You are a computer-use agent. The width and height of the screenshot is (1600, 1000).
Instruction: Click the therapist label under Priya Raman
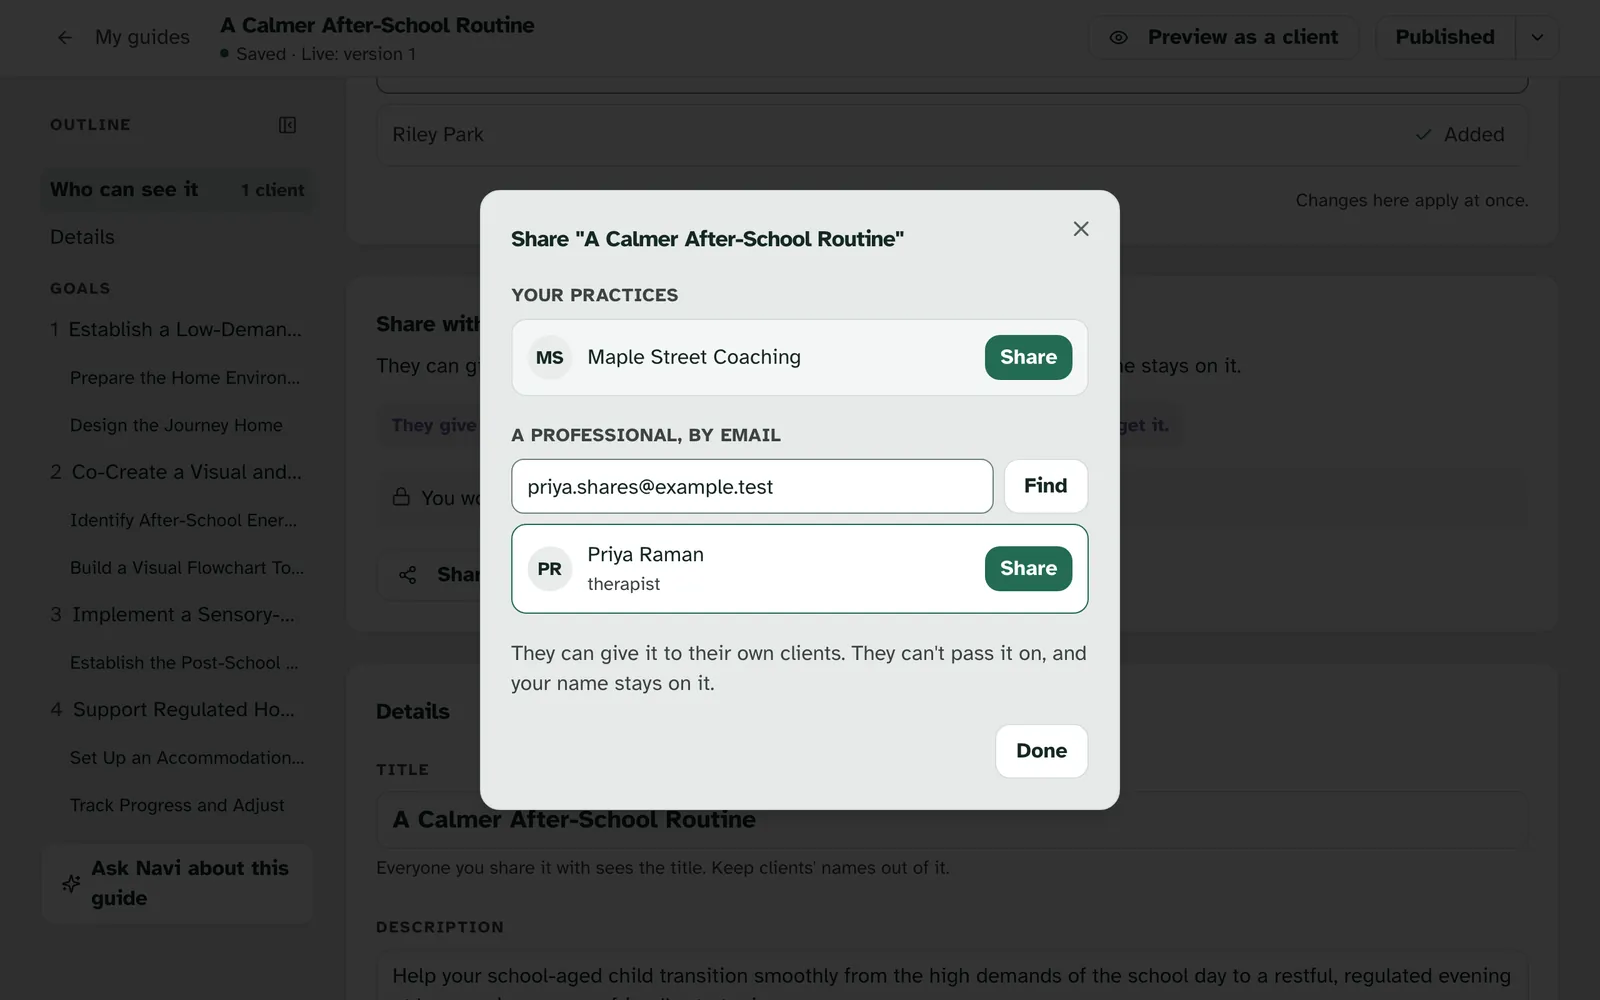(624, 584)
